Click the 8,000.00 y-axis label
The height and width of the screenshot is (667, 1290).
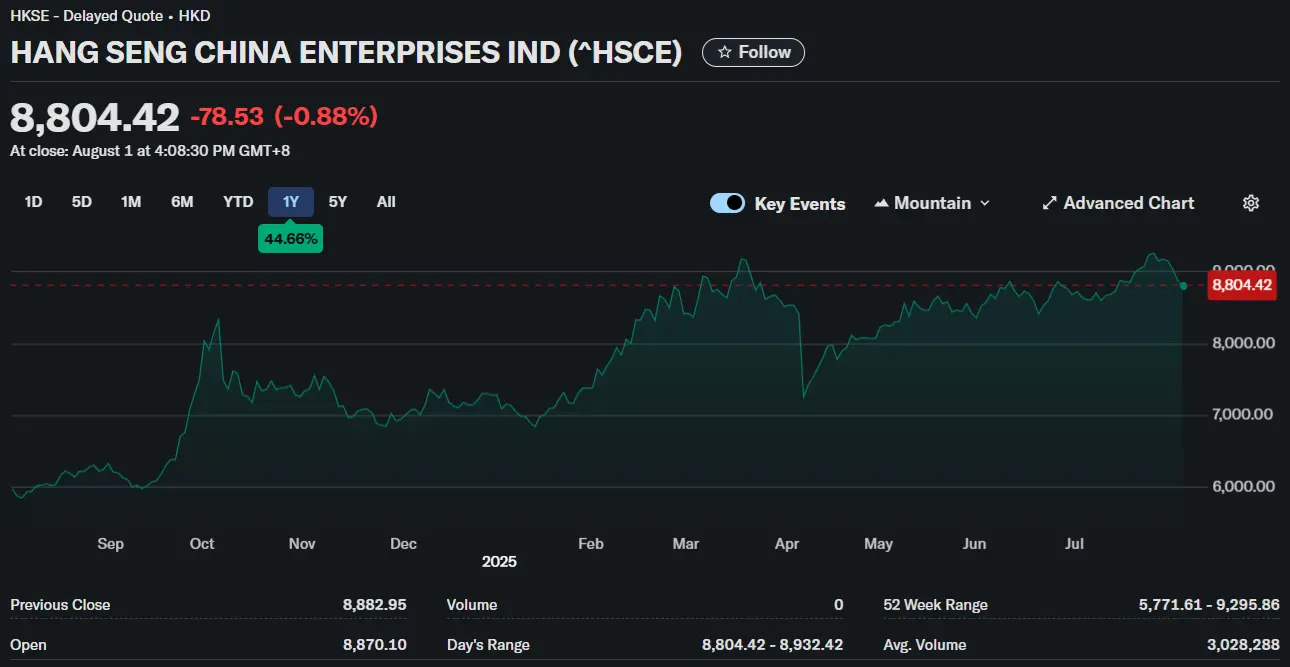pos(1243,343)
